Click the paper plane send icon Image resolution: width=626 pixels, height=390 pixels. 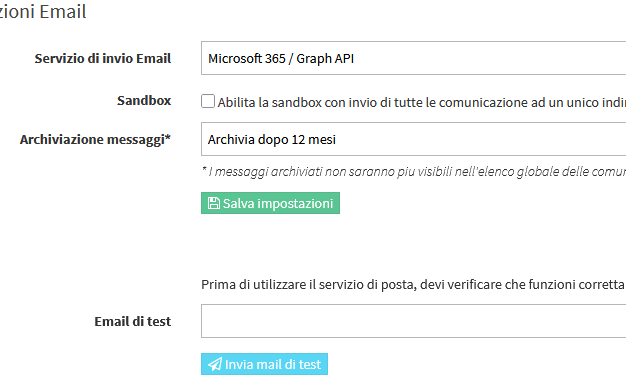tap(215, 364)
